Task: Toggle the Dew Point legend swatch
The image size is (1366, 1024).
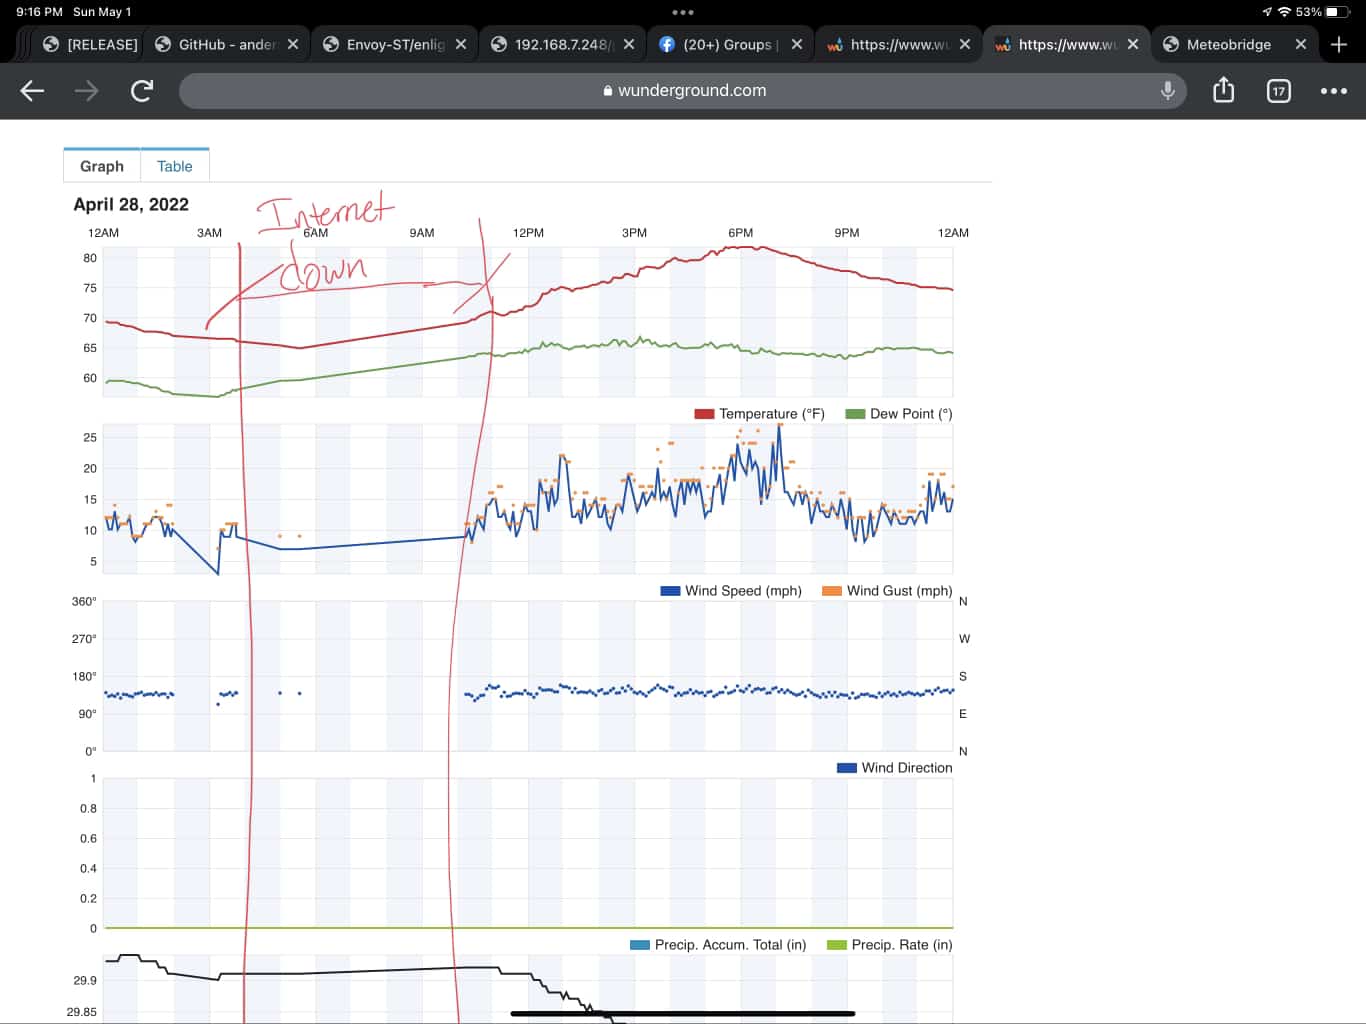Action: tap(855, 414)
